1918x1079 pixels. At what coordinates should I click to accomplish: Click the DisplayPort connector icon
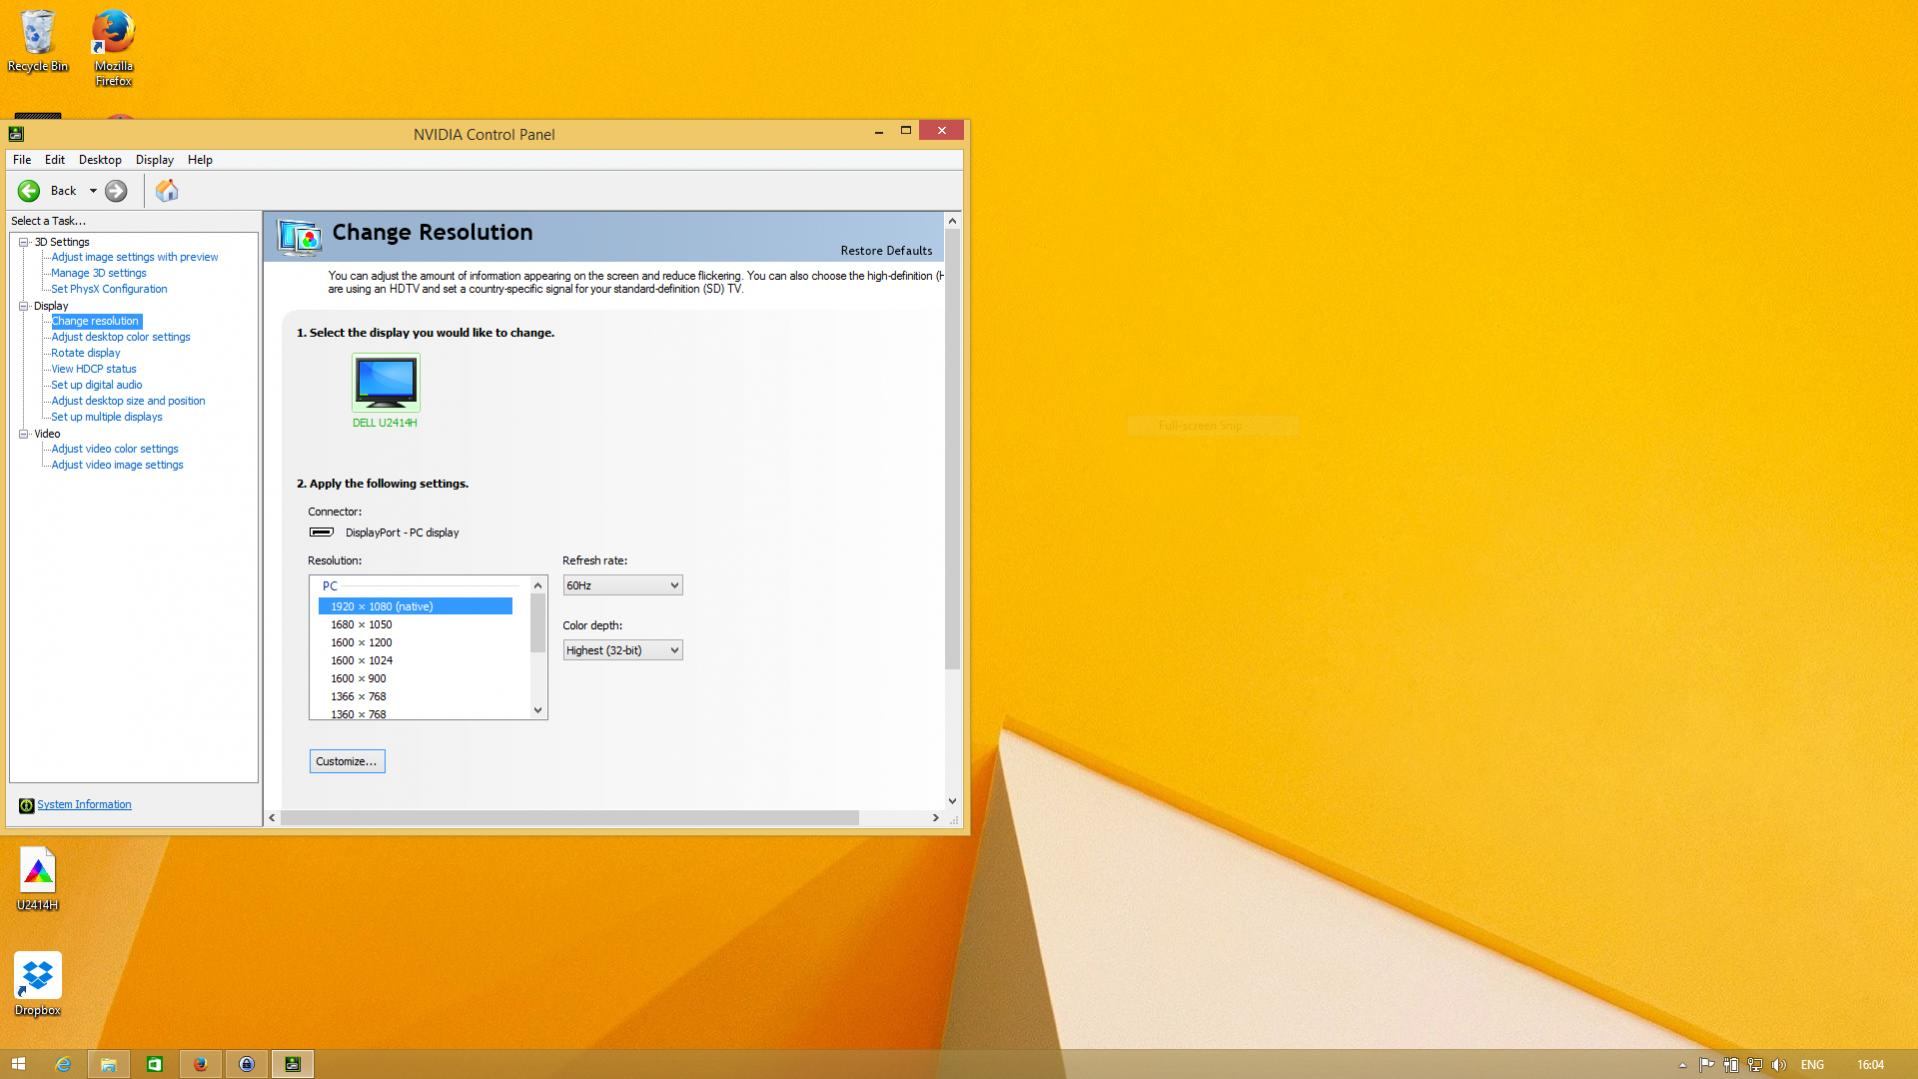(321, 532)
